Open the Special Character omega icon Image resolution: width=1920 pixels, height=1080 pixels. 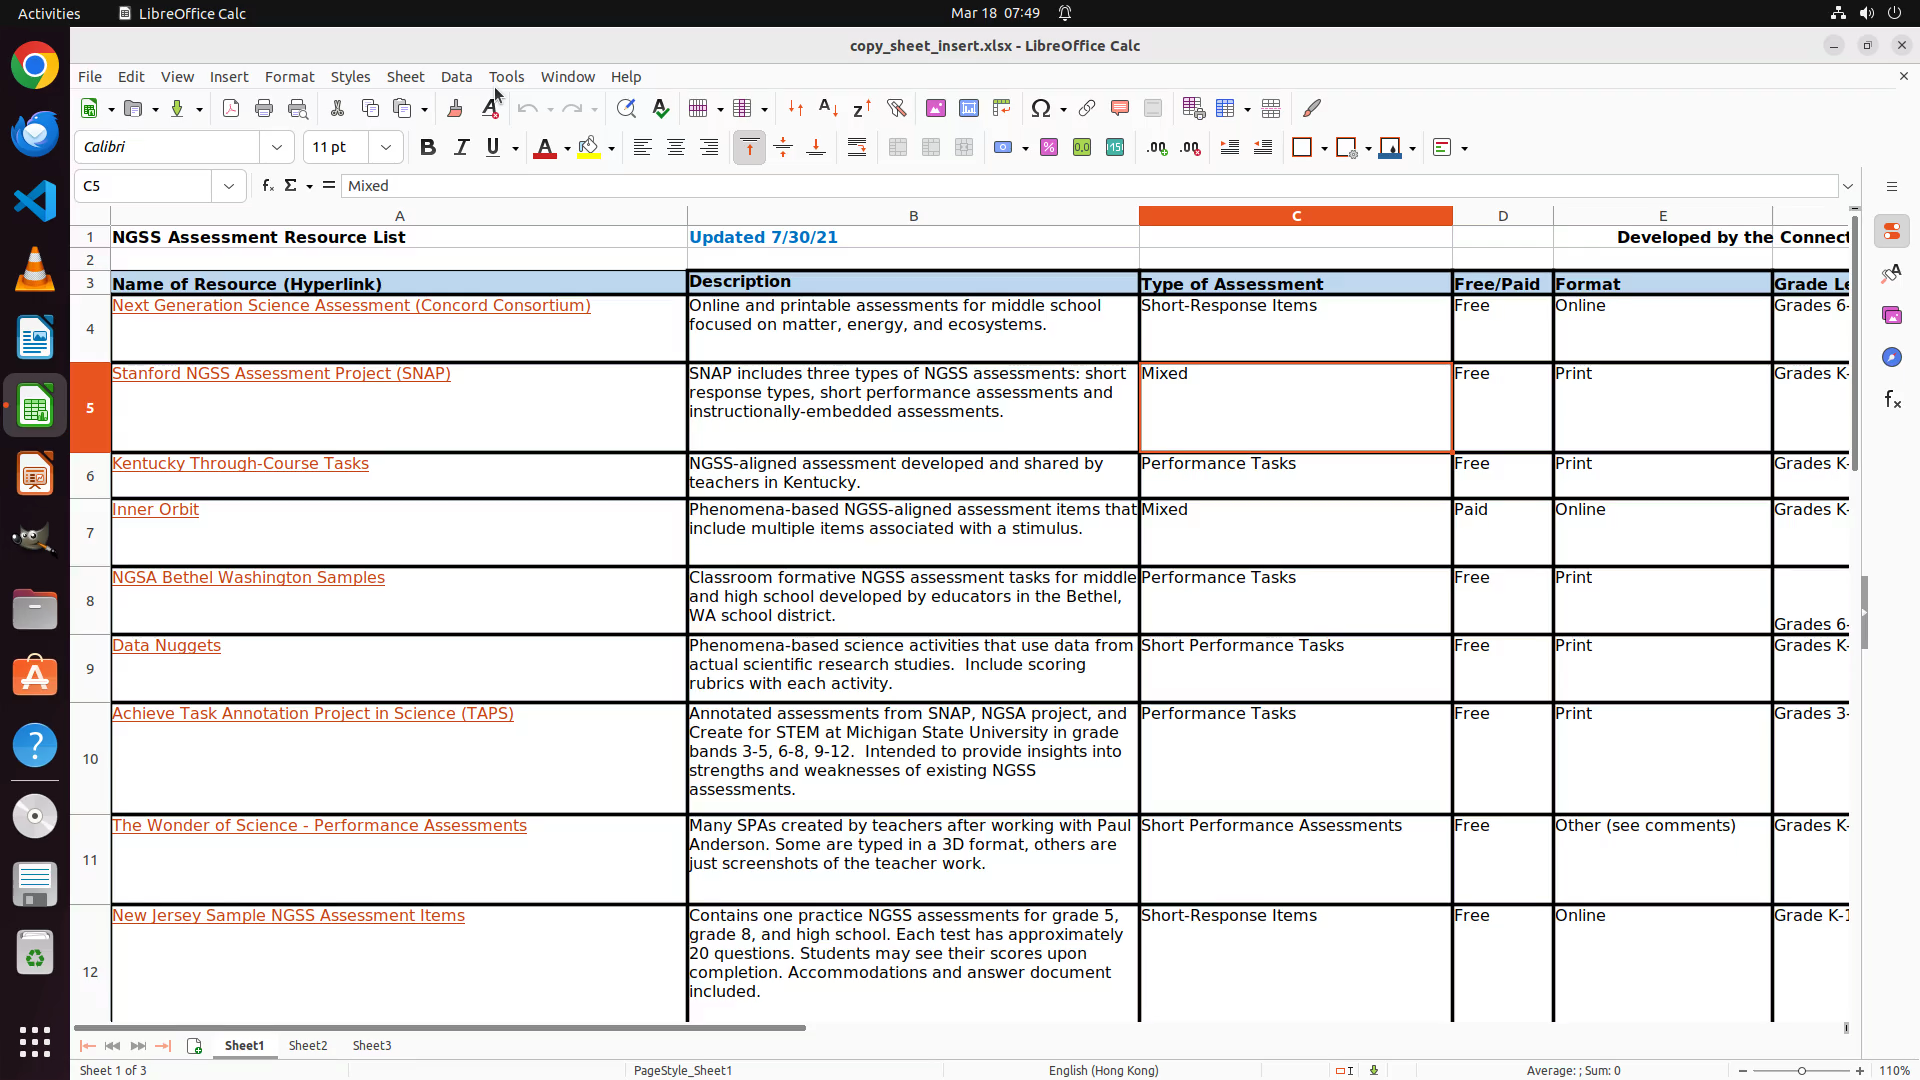pos(1041,108)
